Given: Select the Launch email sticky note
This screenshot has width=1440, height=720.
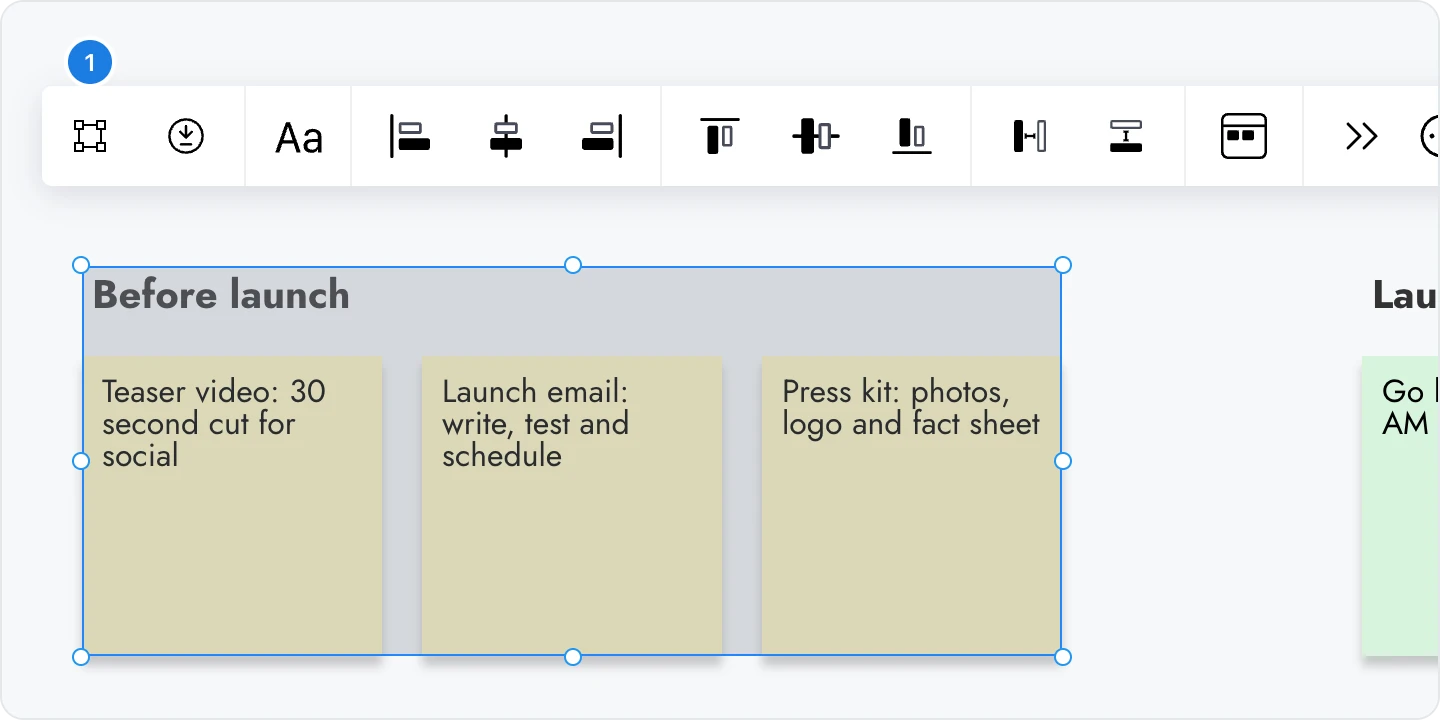Looking at the screenshot, I should [x=572, y=506].
